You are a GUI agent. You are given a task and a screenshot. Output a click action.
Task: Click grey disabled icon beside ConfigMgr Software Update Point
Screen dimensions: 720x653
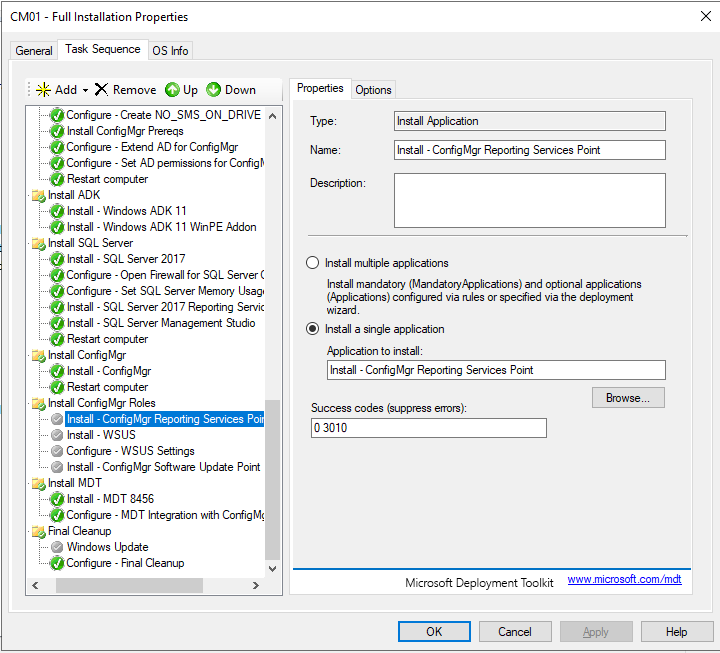click(x=57, y=467)
